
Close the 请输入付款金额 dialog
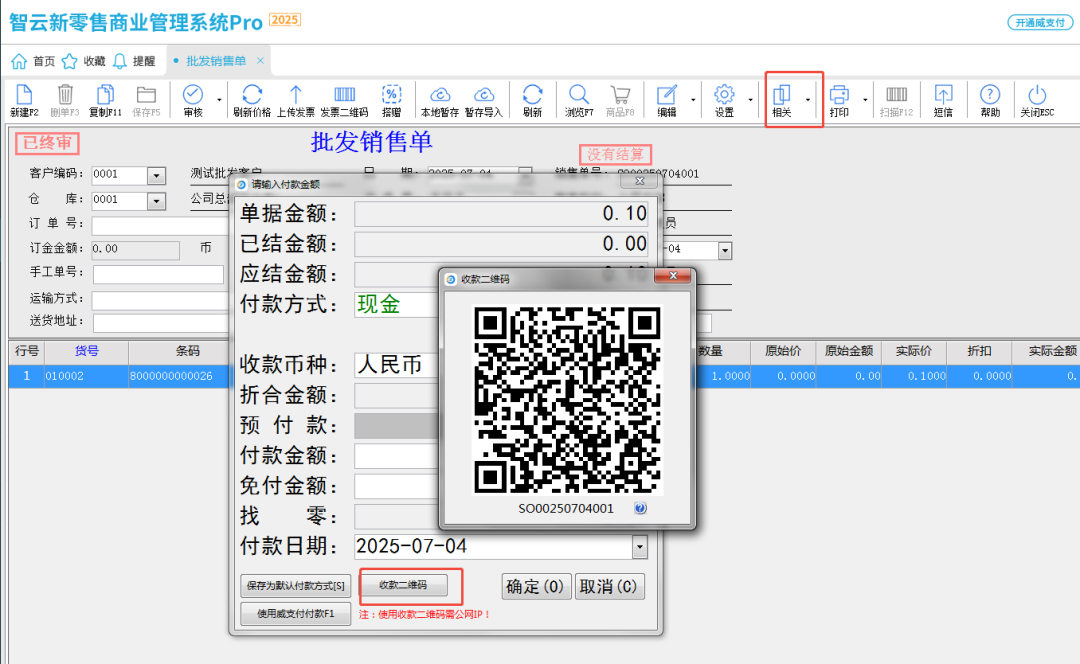[640, 181]
